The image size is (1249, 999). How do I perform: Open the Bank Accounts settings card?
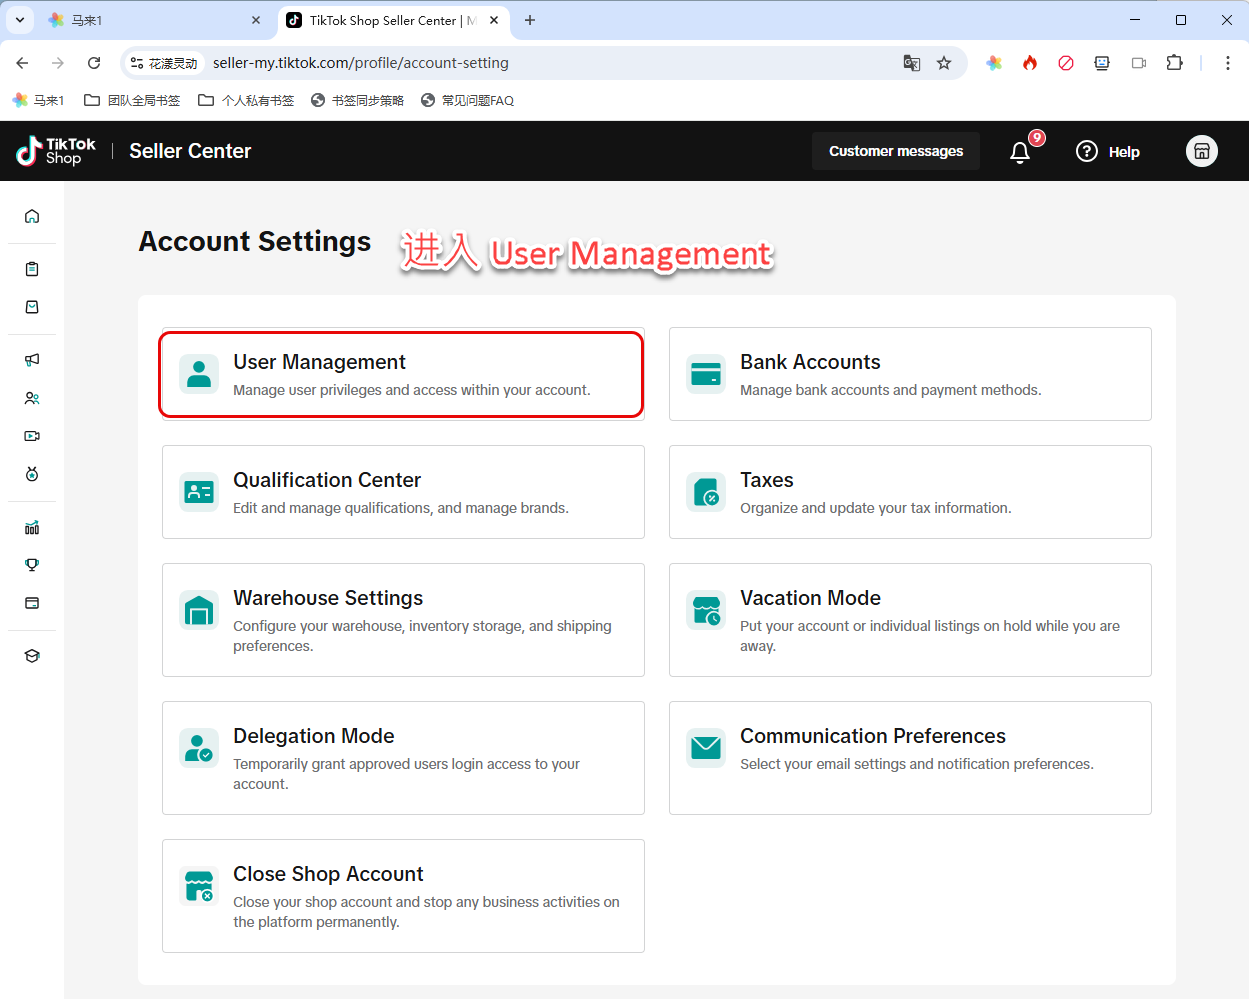click(x=909, y=374)
